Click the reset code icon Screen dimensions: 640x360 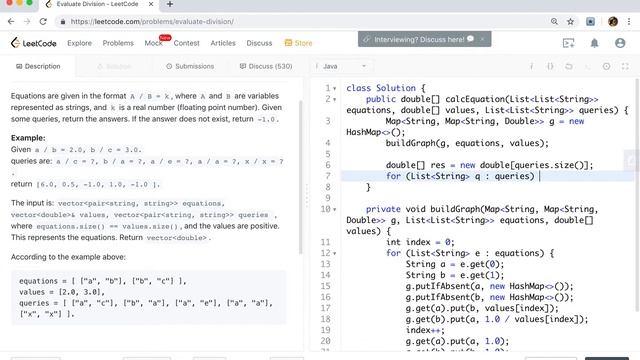pos(569,66)
